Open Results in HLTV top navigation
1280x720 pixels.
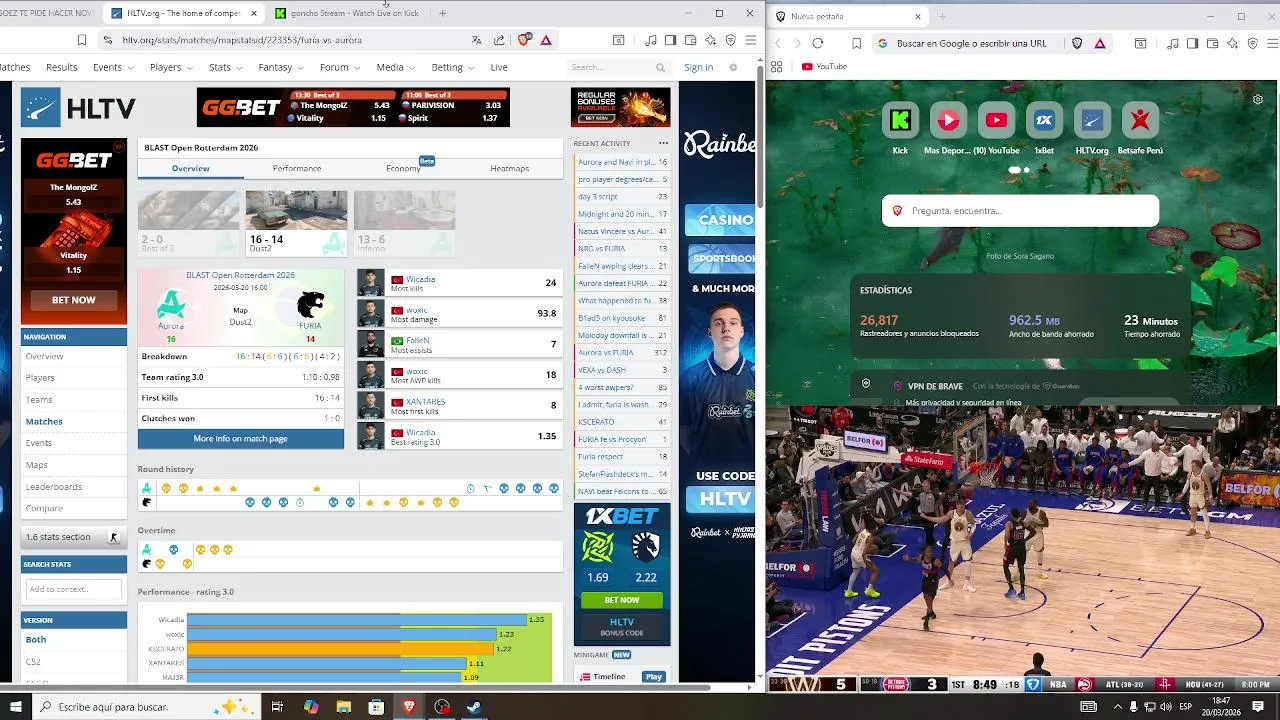pyautogui.click(x=61, y=67)
